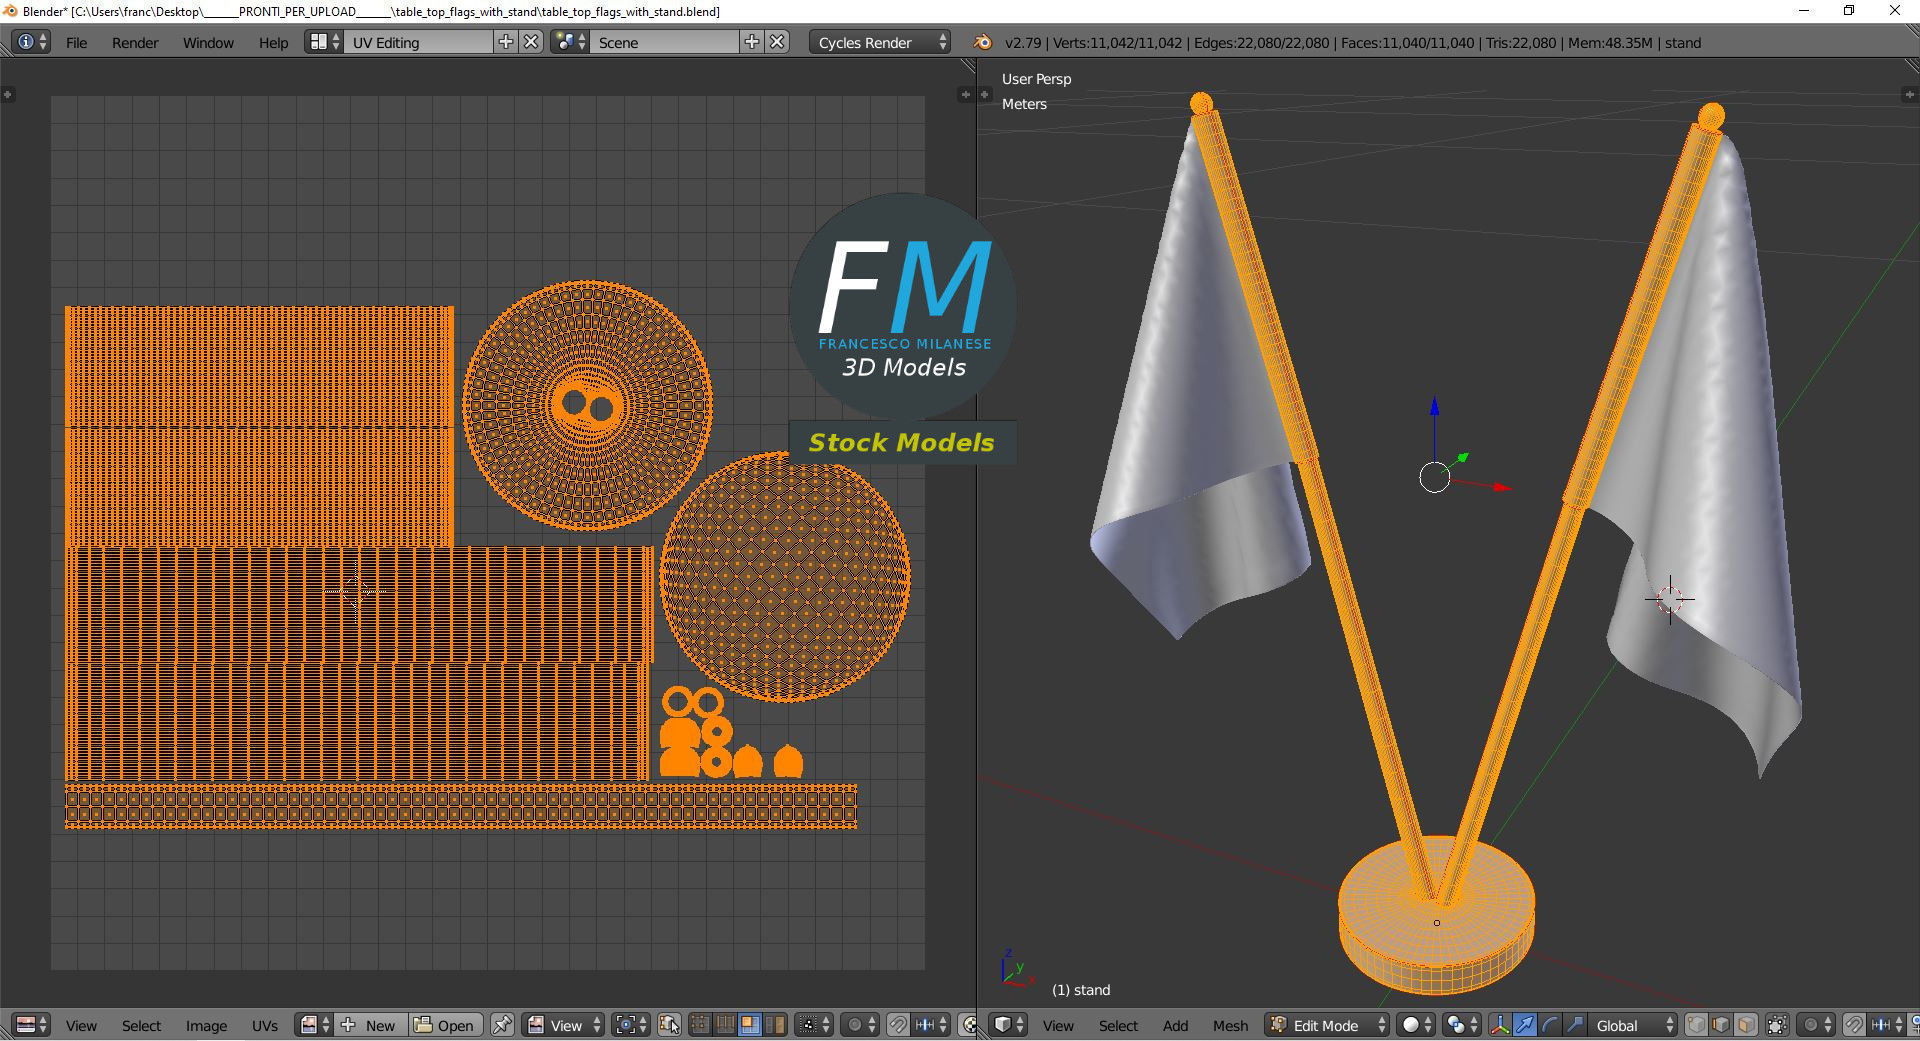
Task: Open UV editor snap target selector
Action: pyautogui.click(x=931, y=1025)
